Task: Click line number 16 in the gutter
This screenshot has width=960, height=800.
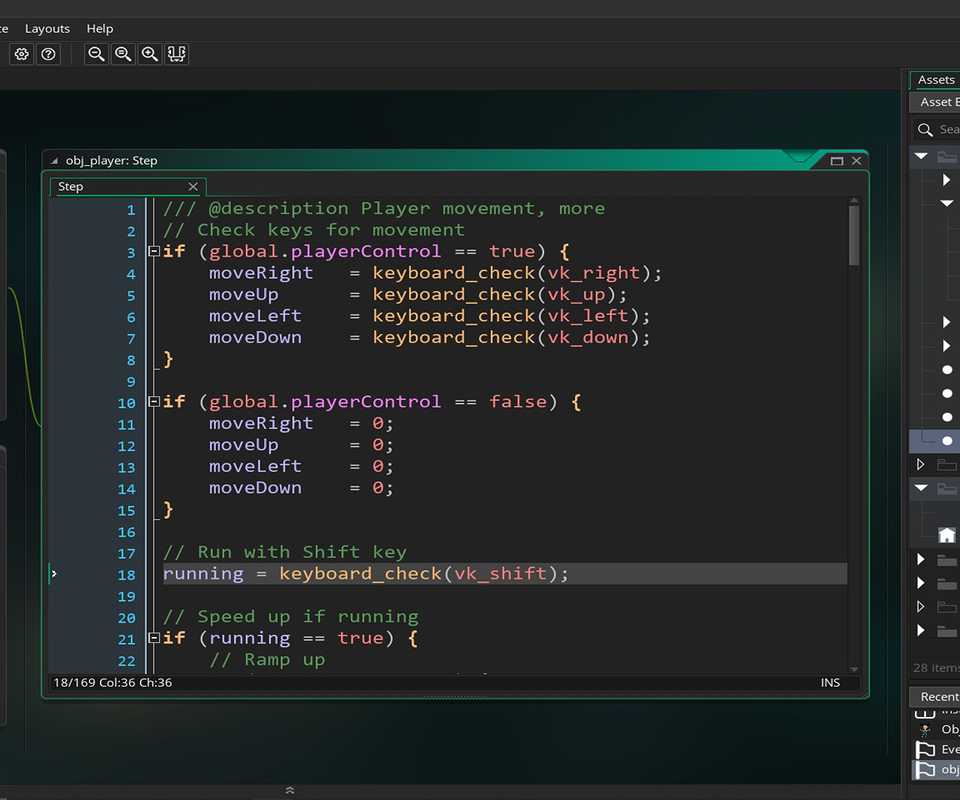Action: (x=127, y=533)
